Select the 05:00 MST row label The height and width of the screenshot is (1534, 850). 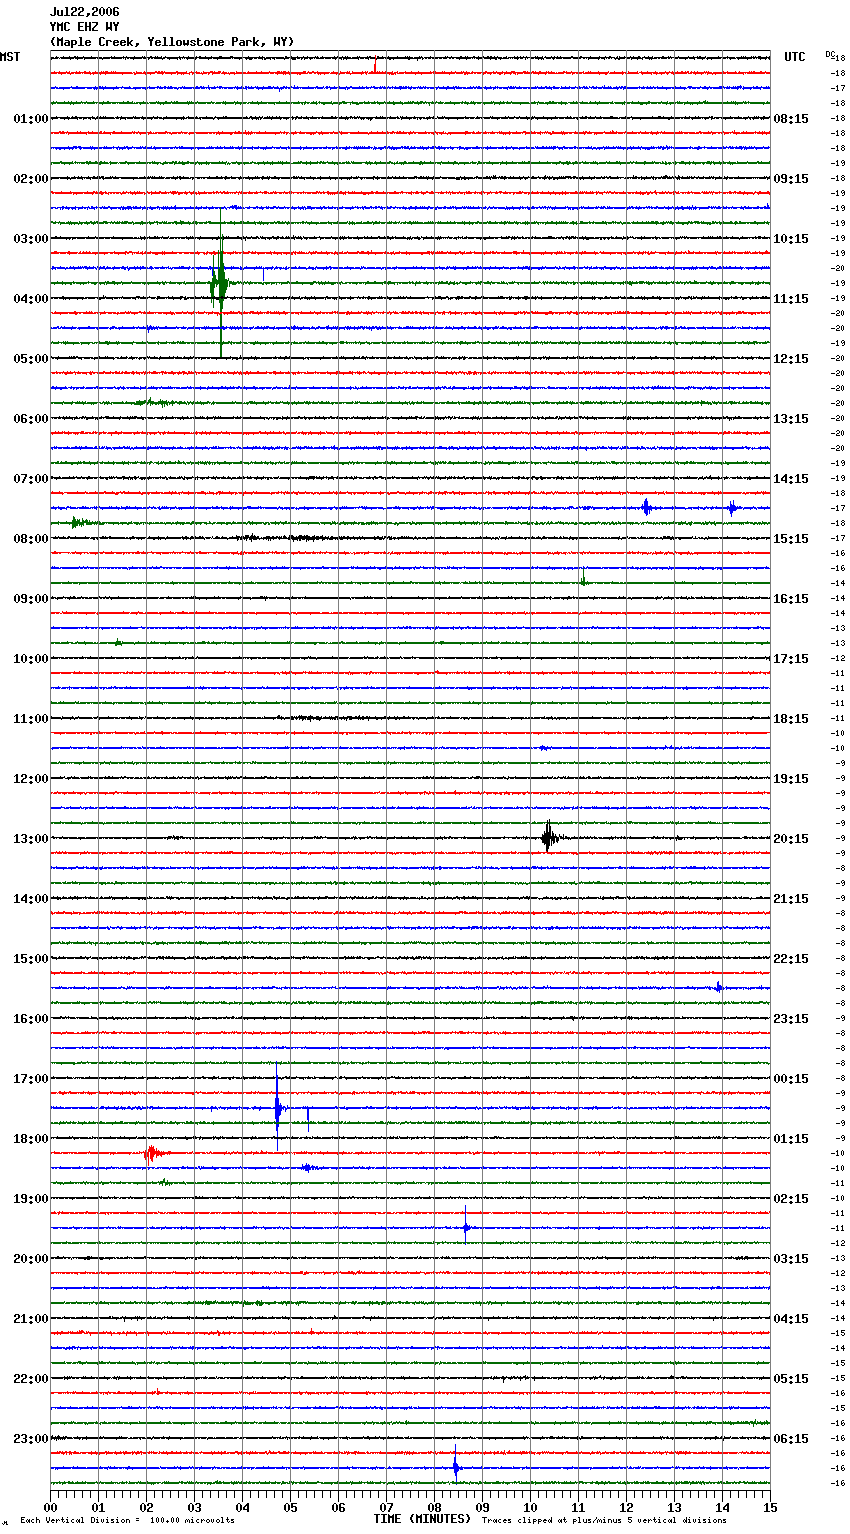(31, 358)
